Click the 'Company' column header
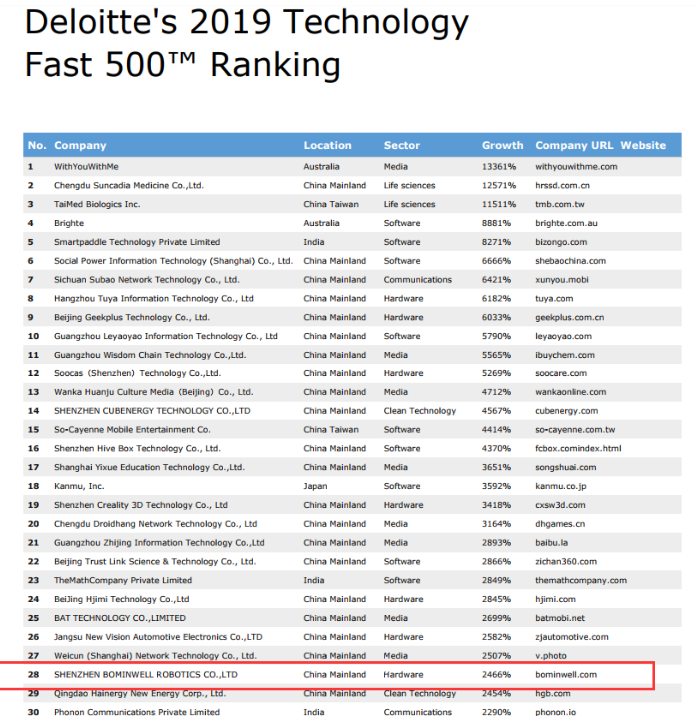 [x=80, y=145]
